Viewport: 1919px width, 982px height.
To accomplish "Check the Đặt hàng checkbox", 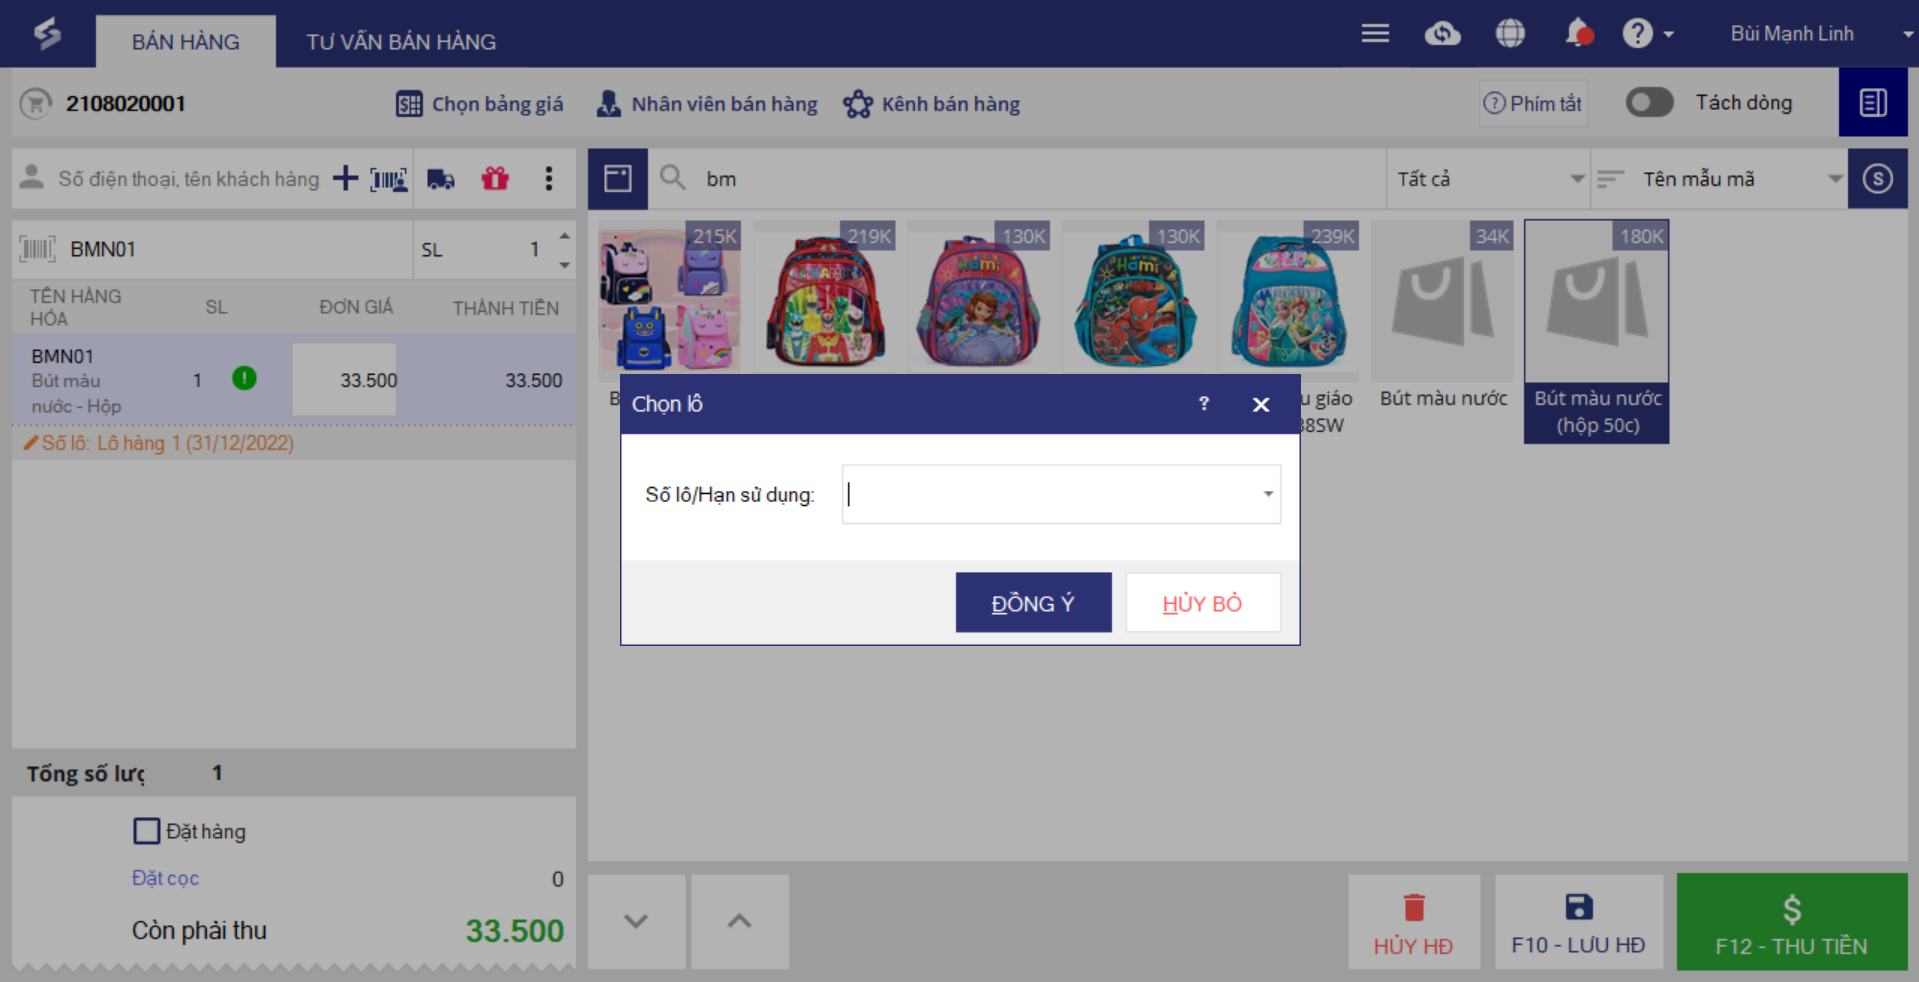I will click(147, 831).
